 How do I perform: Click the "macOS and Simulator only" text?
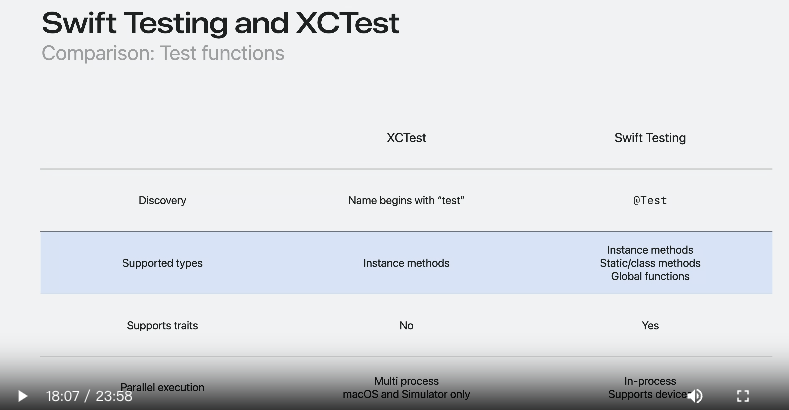tap(406, 394)
